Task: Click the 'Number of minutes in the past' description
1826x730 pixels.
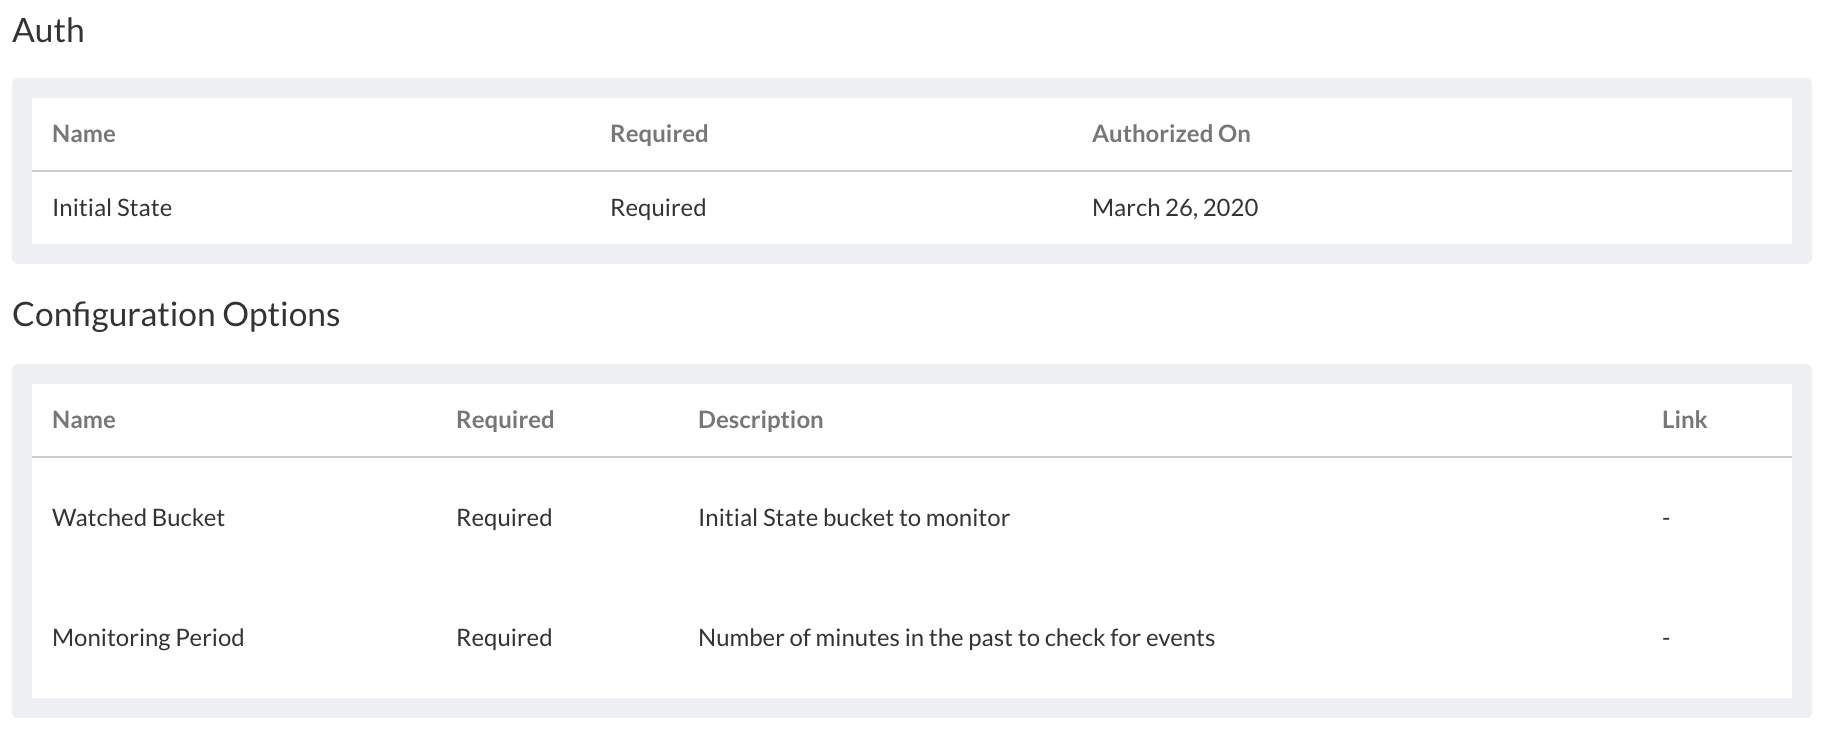Action: (956, 638)
